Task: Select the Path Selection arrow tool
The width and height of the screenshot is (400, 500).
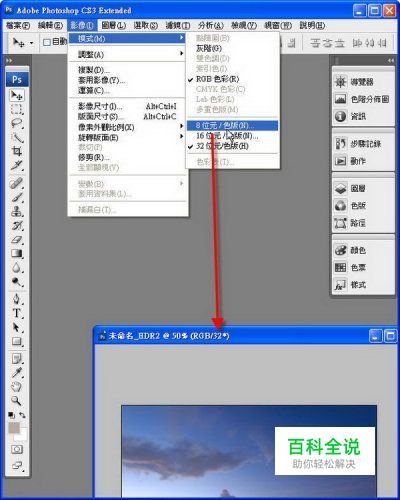Action: point(17,327)
